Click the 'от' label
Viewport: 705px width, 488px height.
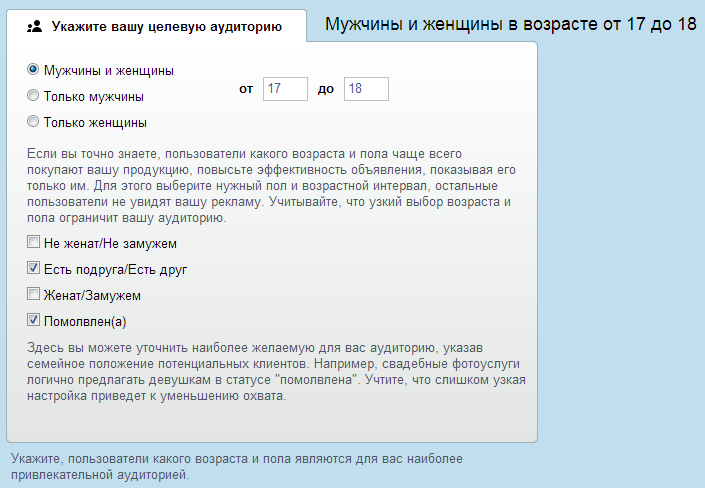click(x=246, y=89)
